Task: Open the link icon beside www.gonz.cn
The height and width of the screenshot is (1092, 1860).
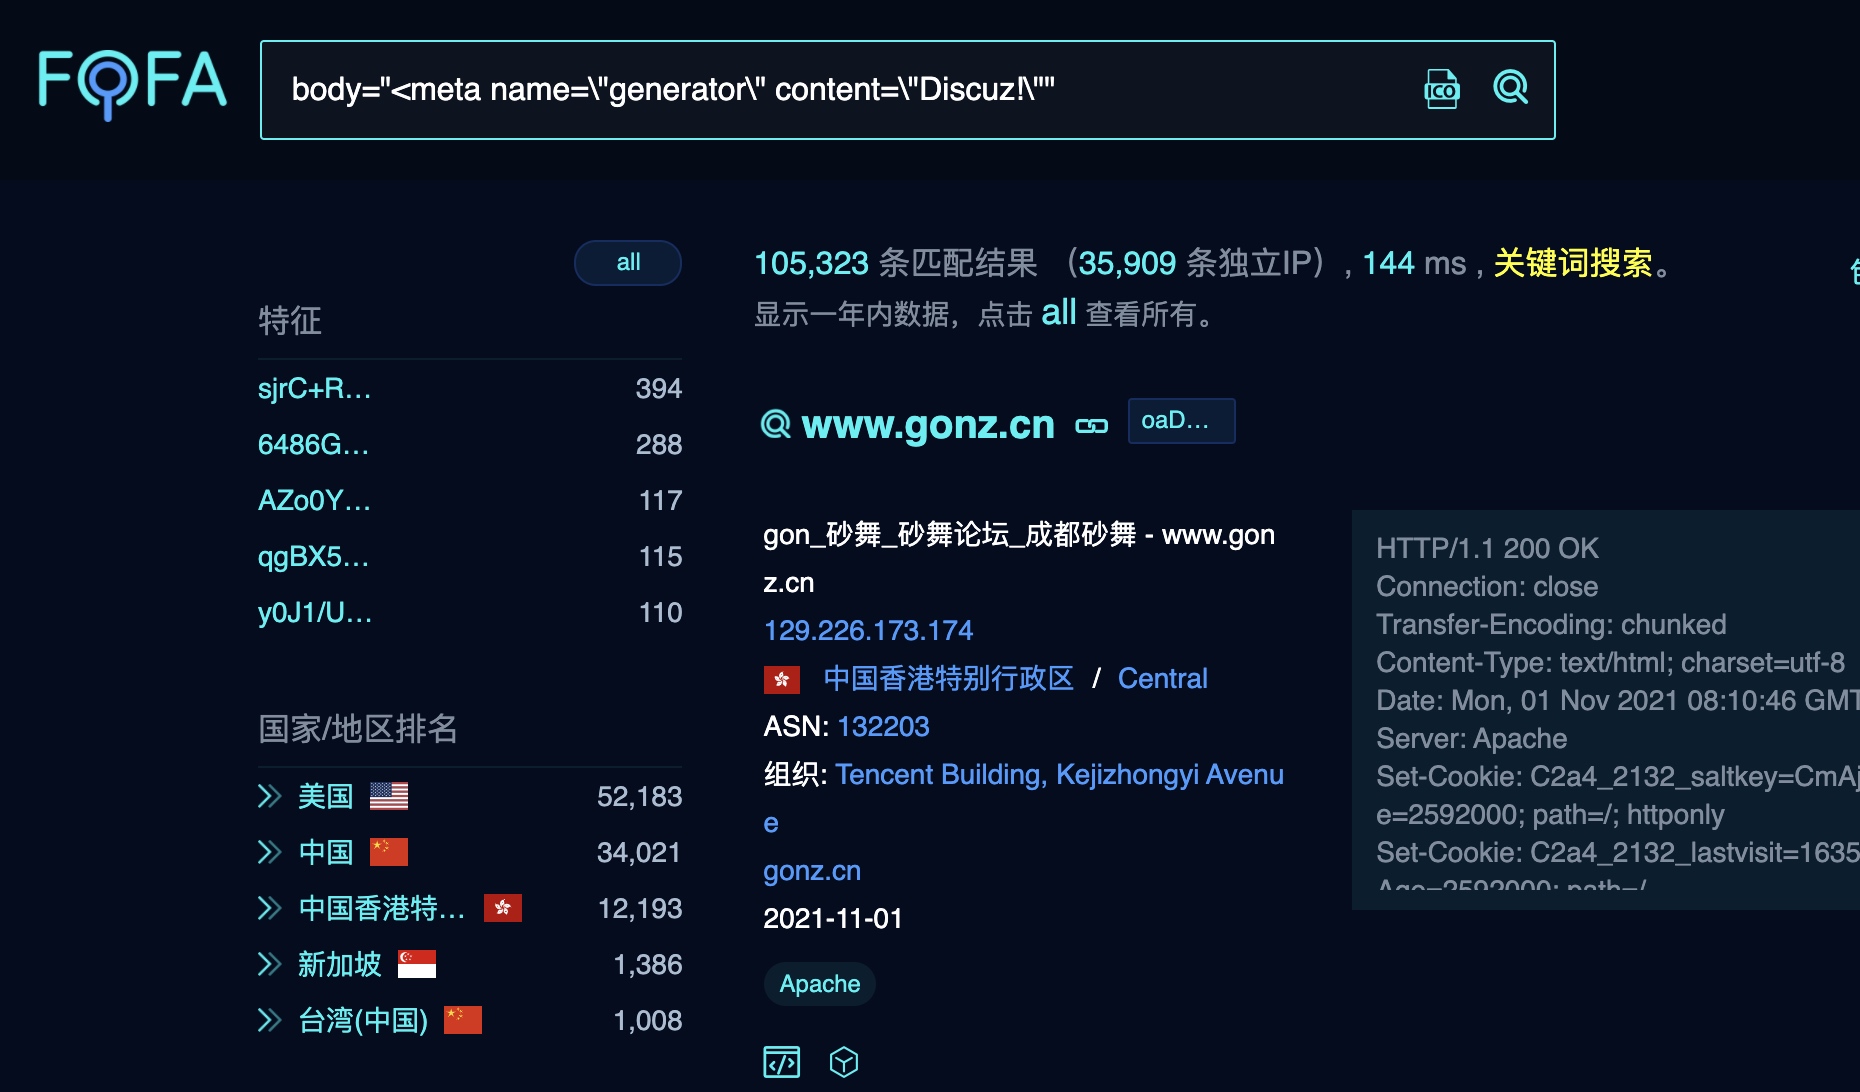Action: click(1091, 426)
